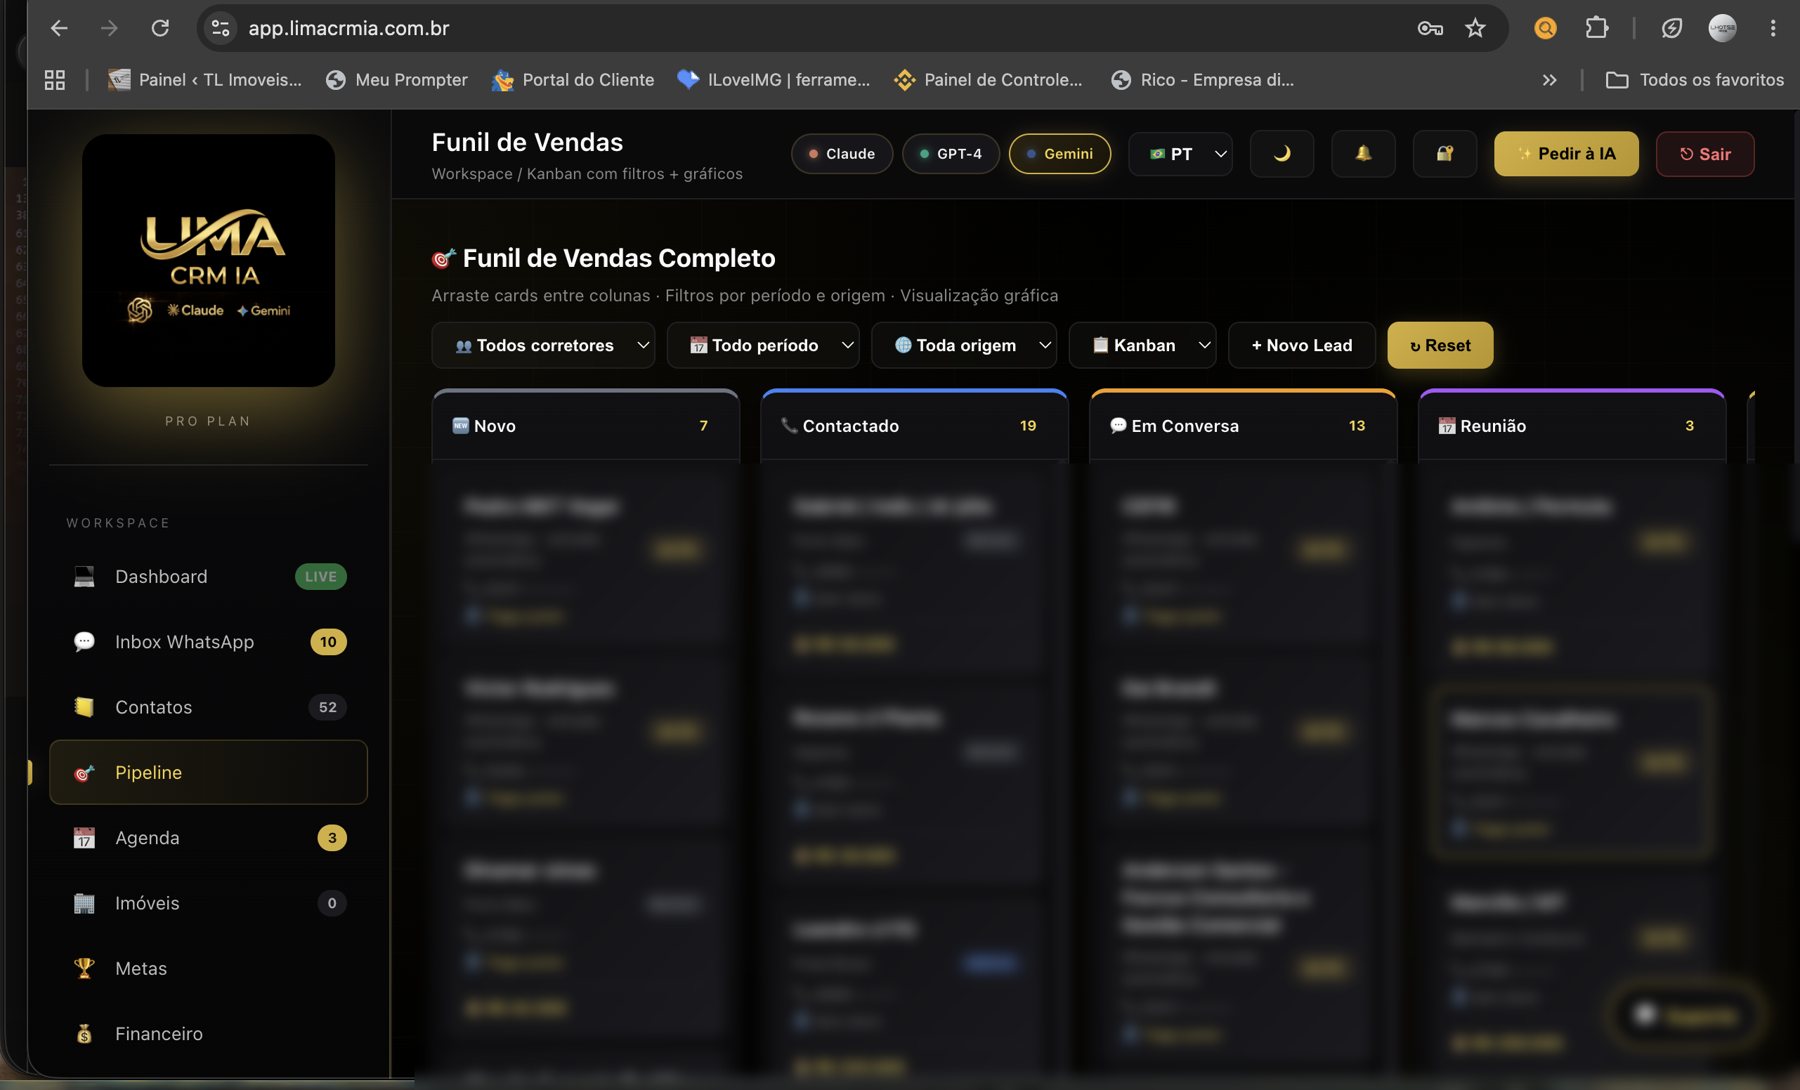Click the LIVE badge next to Dashboard
Screen dimensions: 1800x1090
click(x=321, y=577)
